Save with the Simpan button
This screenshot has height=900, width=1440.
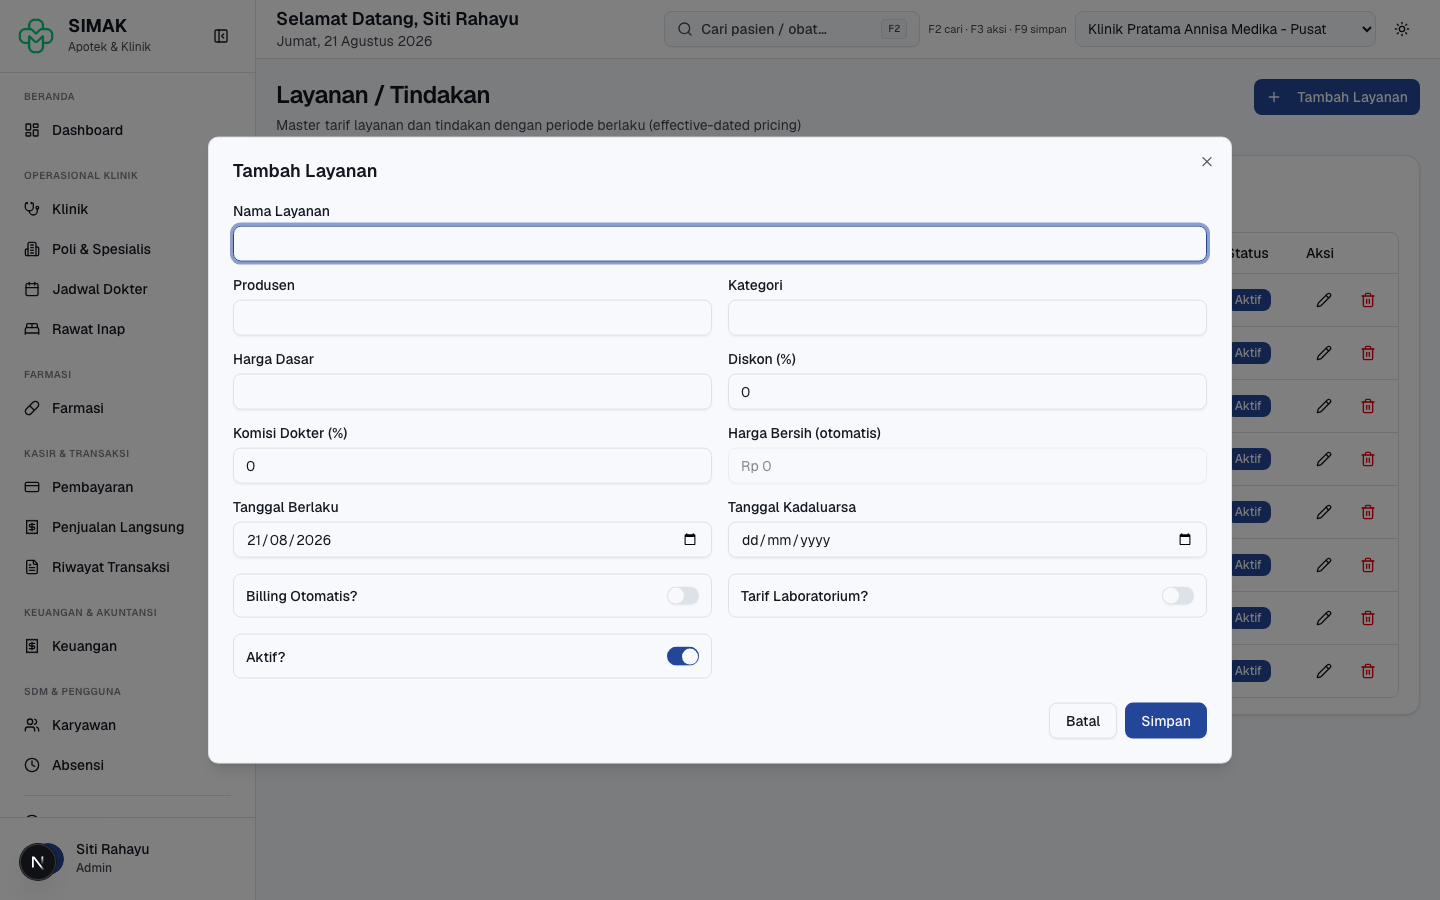click(x=1166, y=721)
